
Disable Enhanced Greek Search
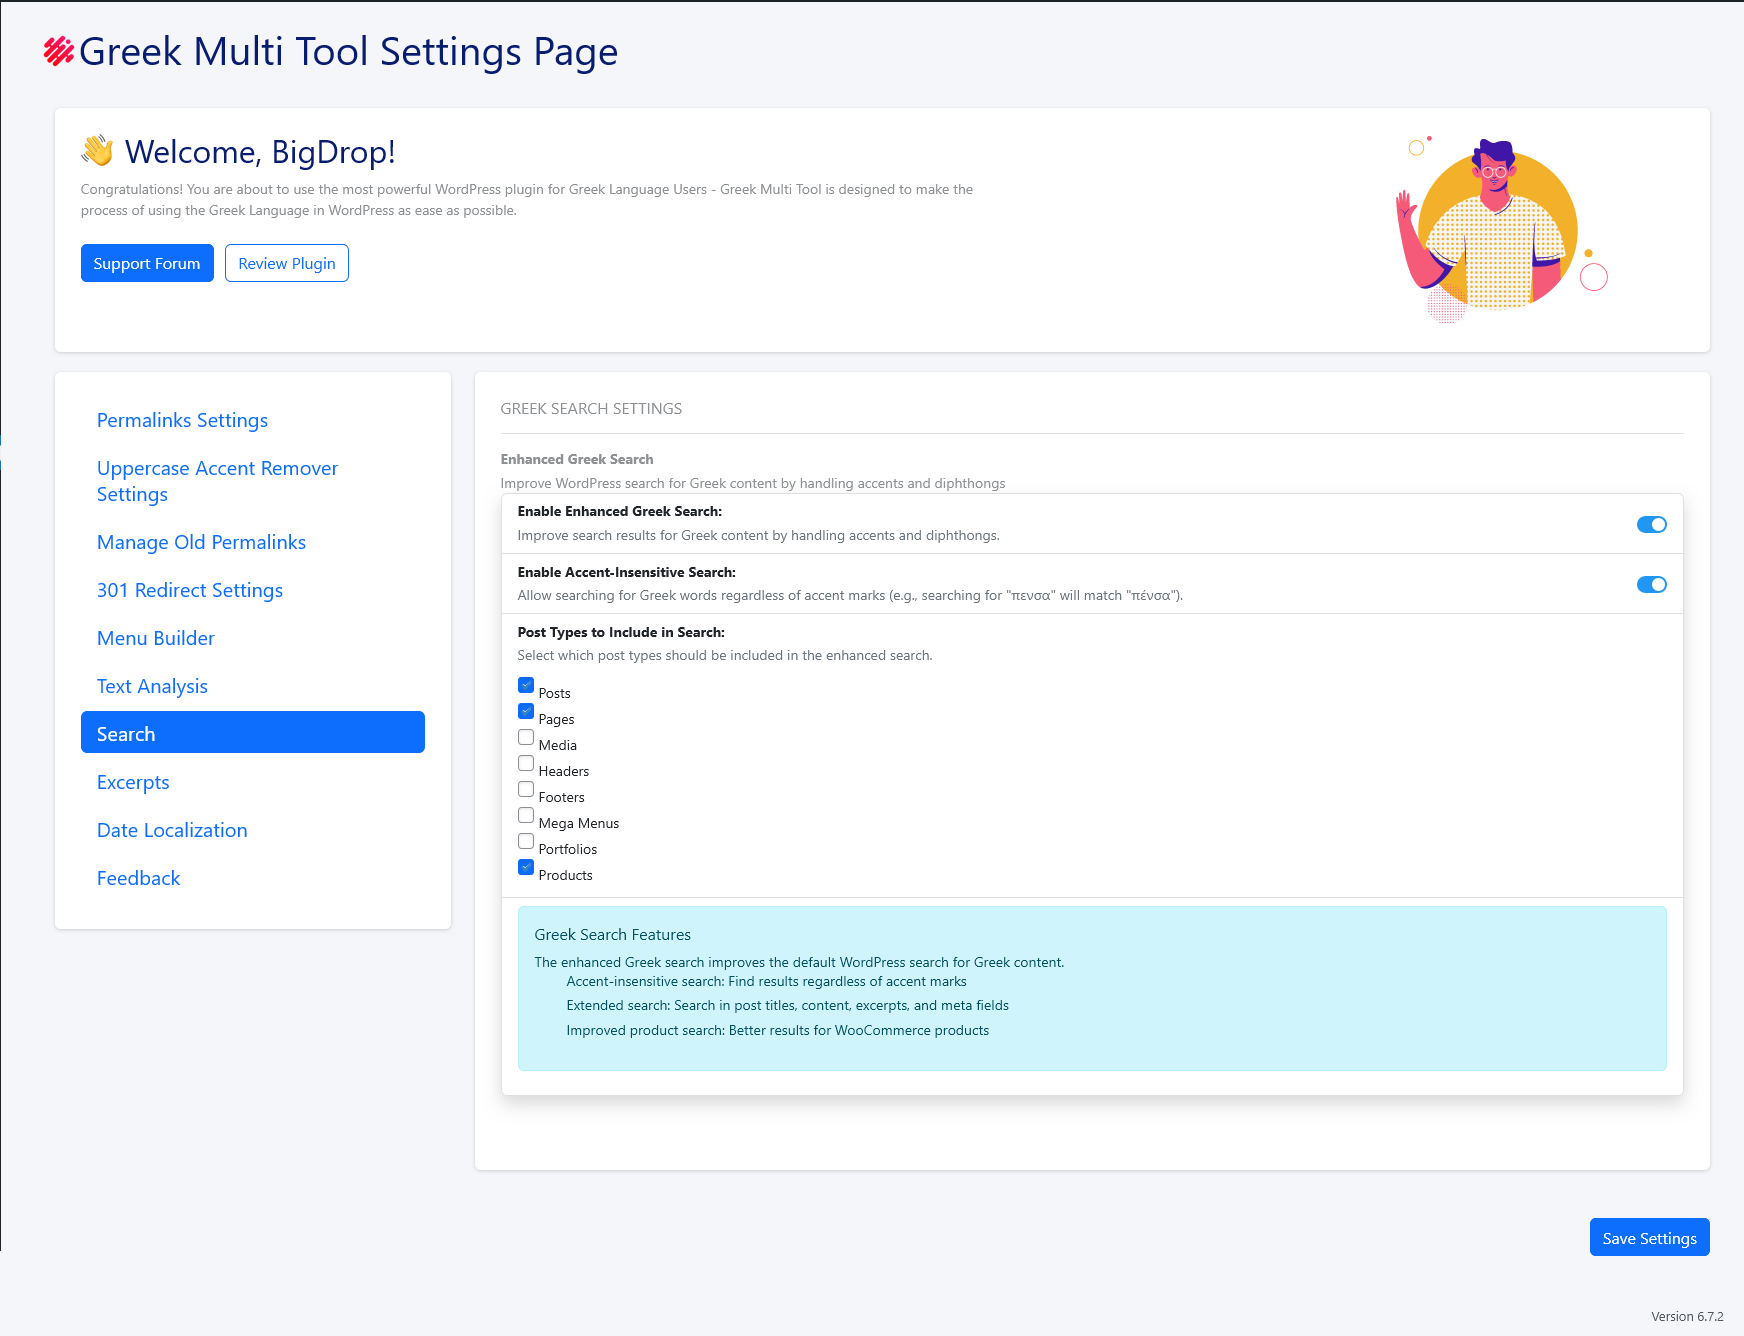pyautogui.click(x=1651, y=523)
